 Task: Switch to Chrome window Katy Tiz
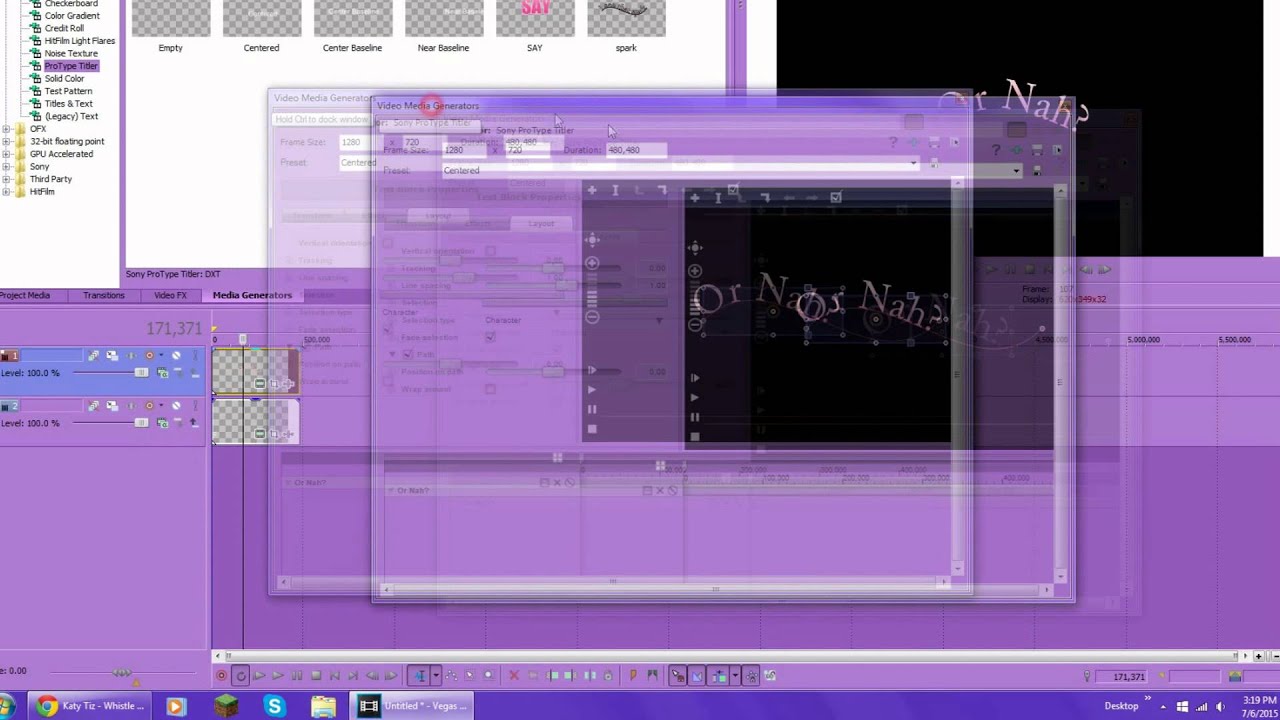click(90, 706)
